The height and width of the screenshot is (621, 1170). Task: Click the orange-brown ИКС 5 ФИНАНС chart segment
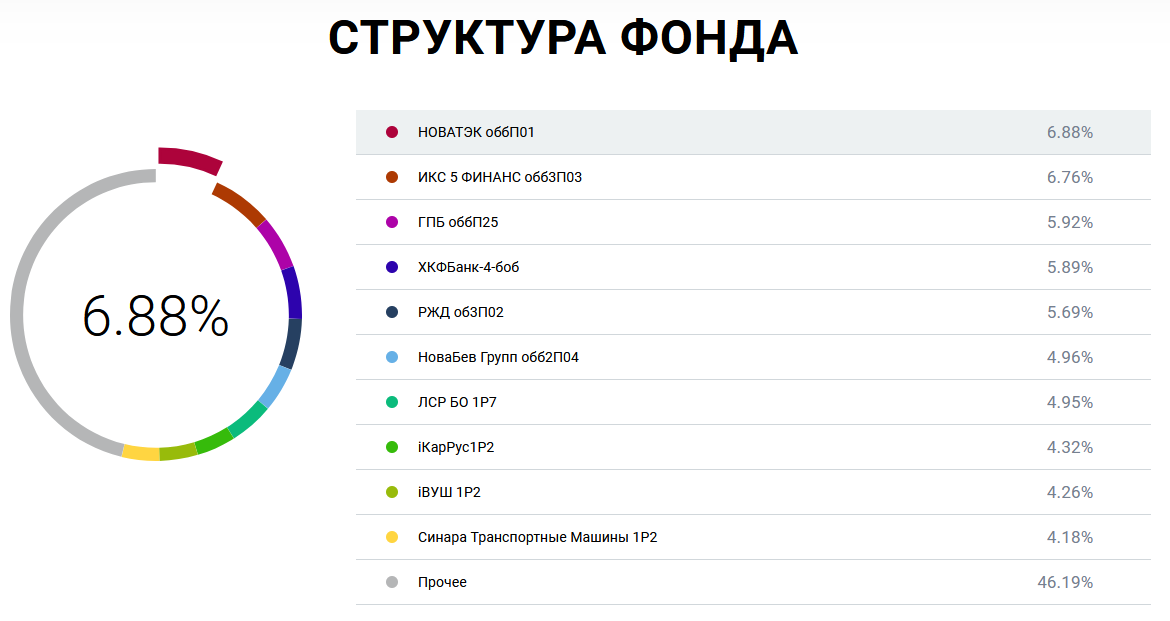pyautogui.click(x=239, y=203)
